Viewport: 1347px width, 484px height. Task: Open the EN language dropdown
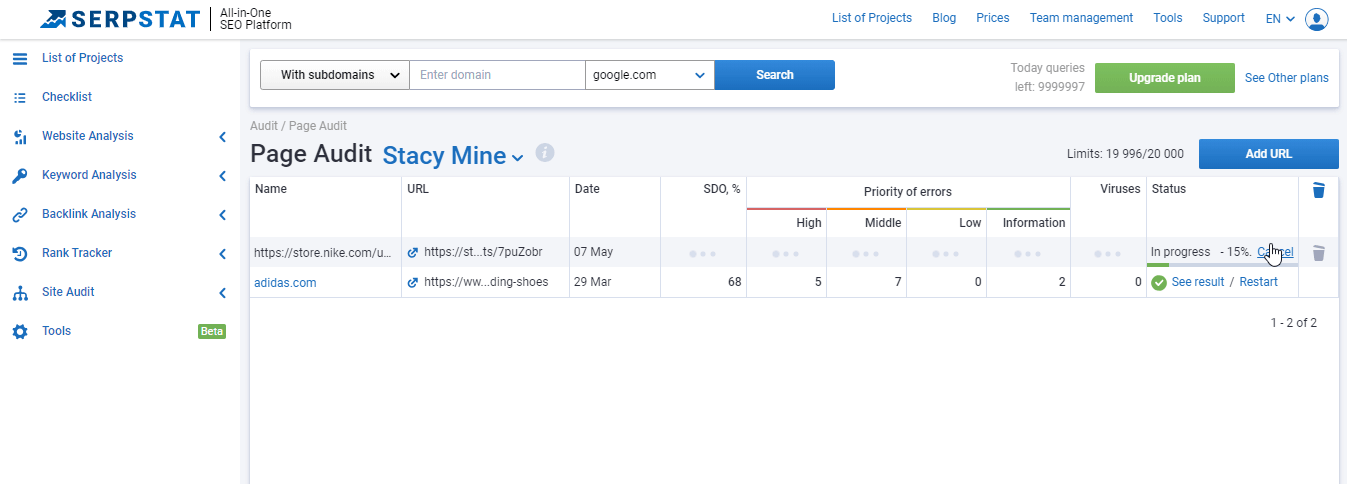coord(1280,18)
